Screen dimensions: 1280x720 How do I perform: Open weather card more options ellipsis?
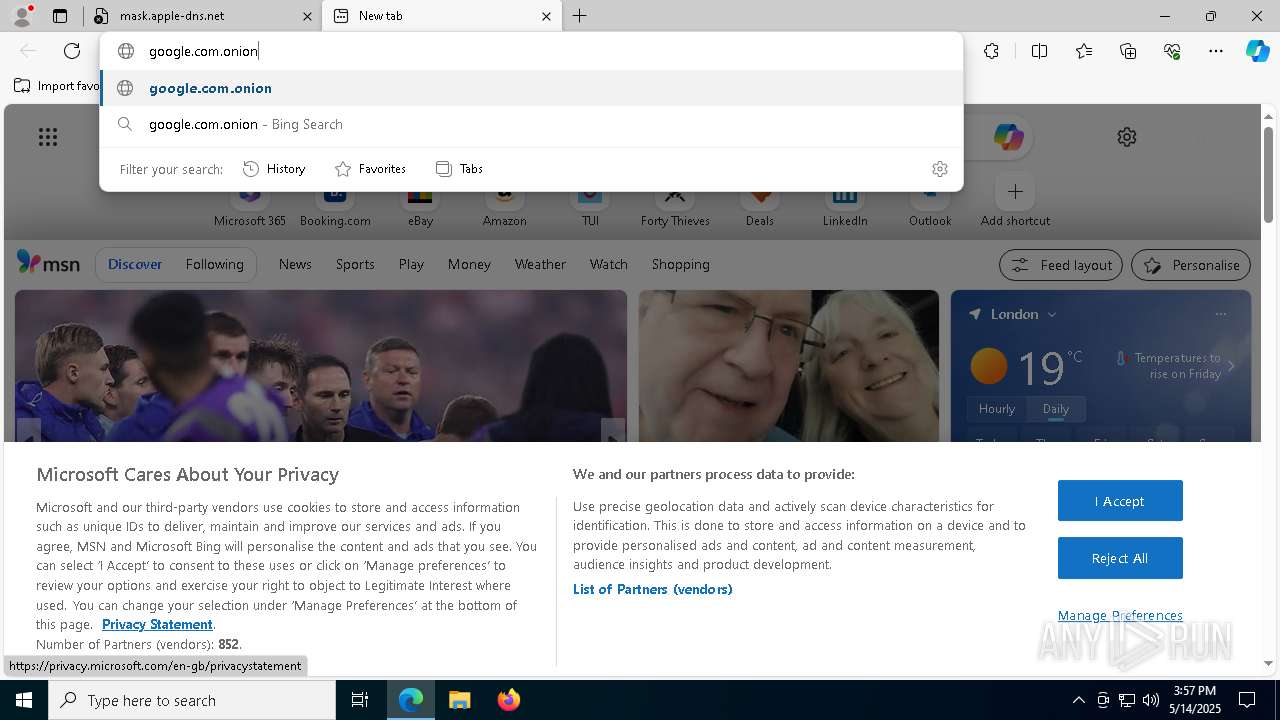[x=1220, y=314]
